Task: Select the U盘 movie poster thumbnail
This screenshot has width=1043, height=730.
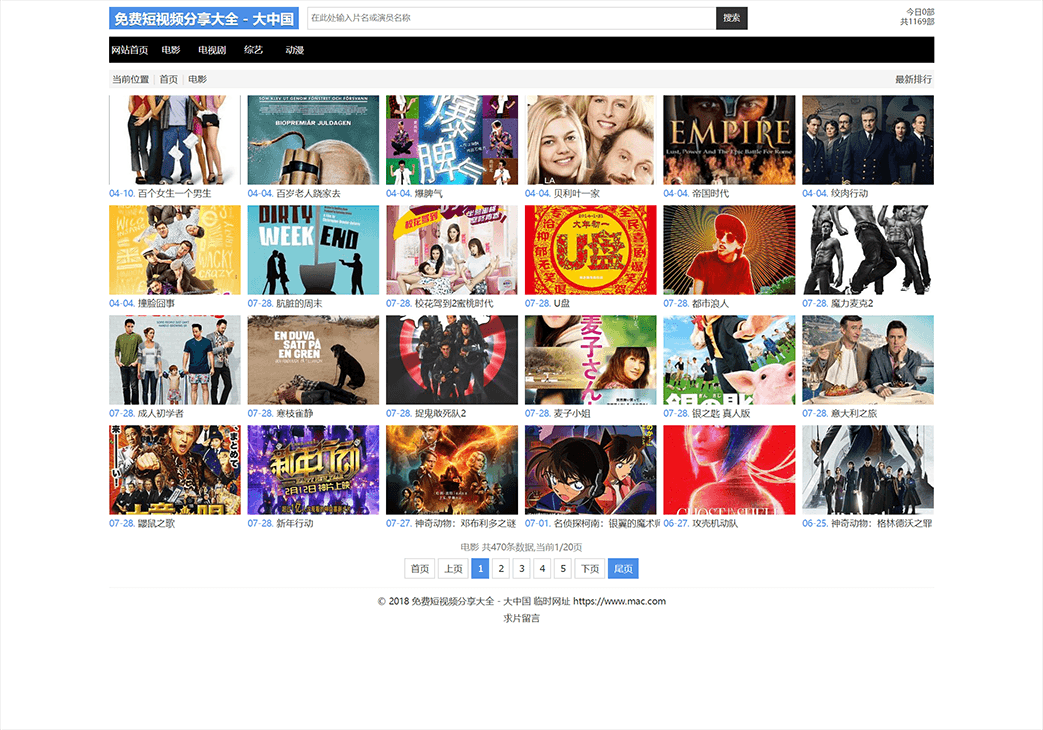Action: pos(590,250)
